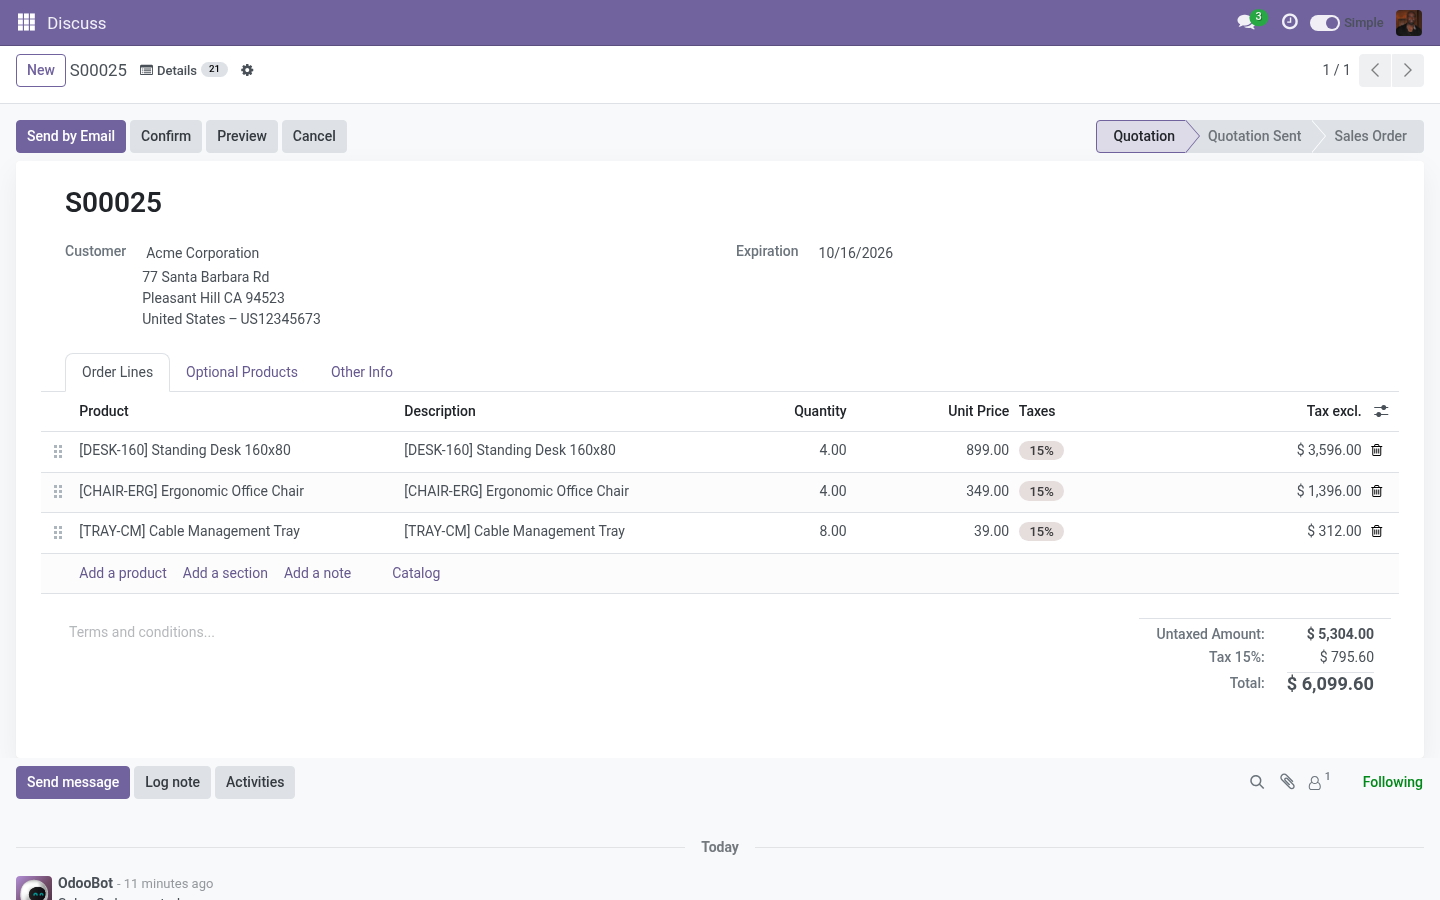This screenshot has width=1440, height=900.
Task: Toggle the Simple mode switch
Action: click(1325, 23)
